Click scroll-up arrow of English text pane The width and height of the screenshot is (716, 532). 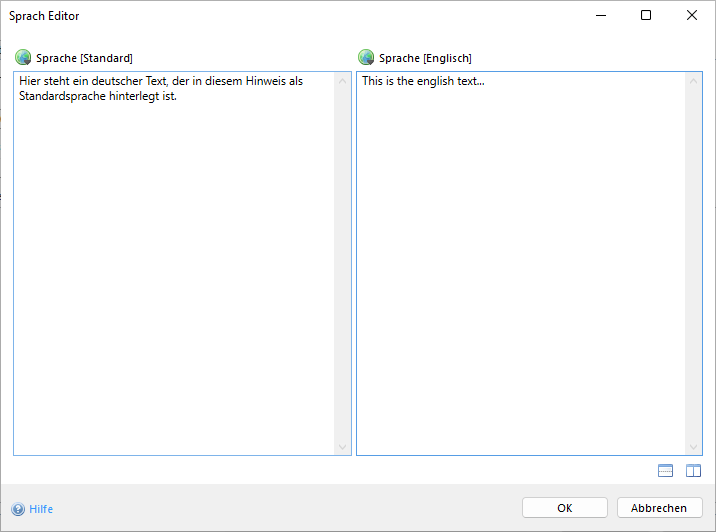pos(694,81)
